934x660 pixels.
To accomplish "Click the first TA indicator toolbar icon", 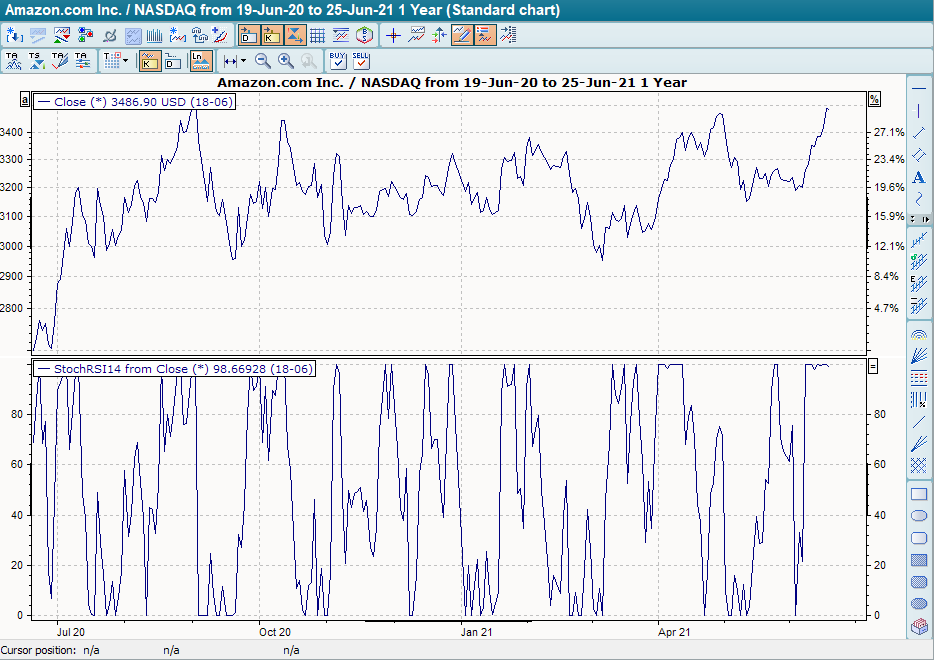I will (13, 61).
